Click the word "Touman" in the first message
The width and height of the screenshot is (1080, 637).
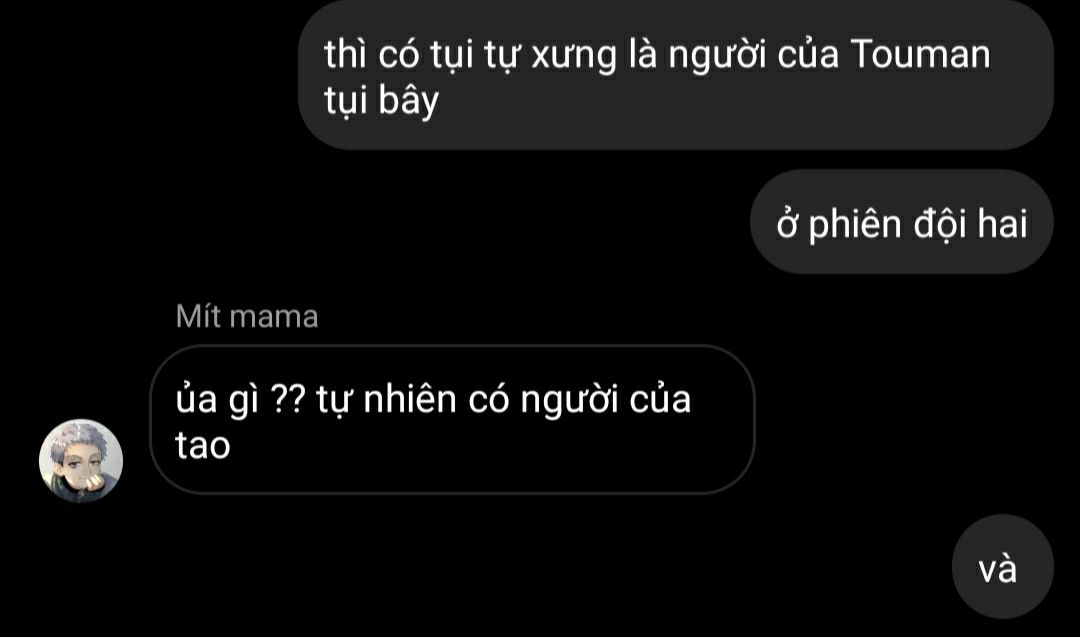pyautogui.click(x=921, y=54)
